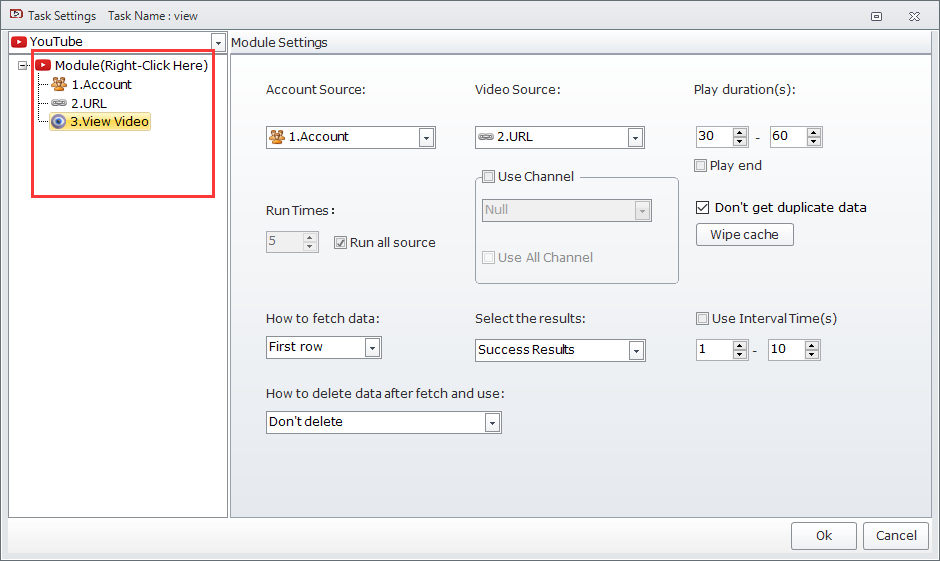Click the Task Settings title bar icon
Viewport: 940px width, 561px height.
15,15
